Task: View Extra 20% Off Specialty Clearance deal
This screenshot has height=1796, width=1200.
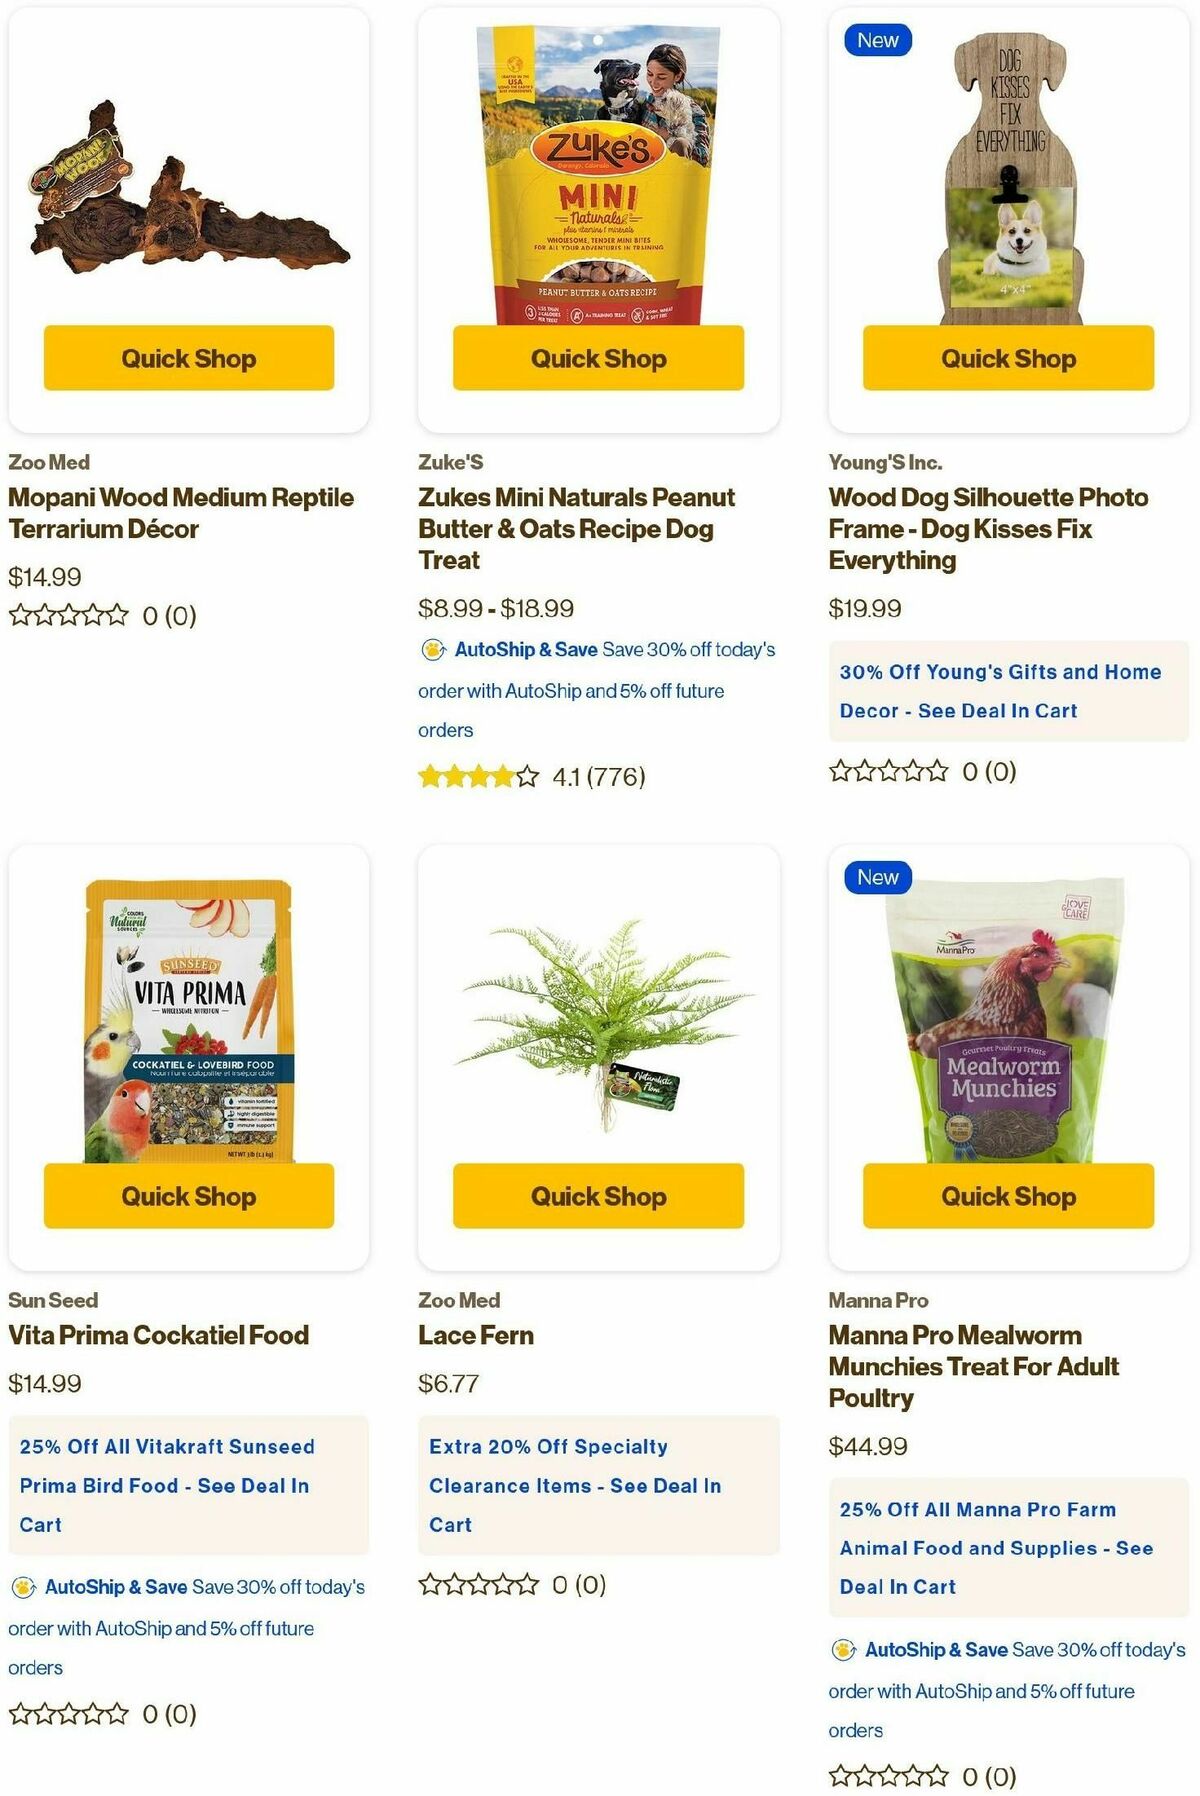Action: (598, 1485)
